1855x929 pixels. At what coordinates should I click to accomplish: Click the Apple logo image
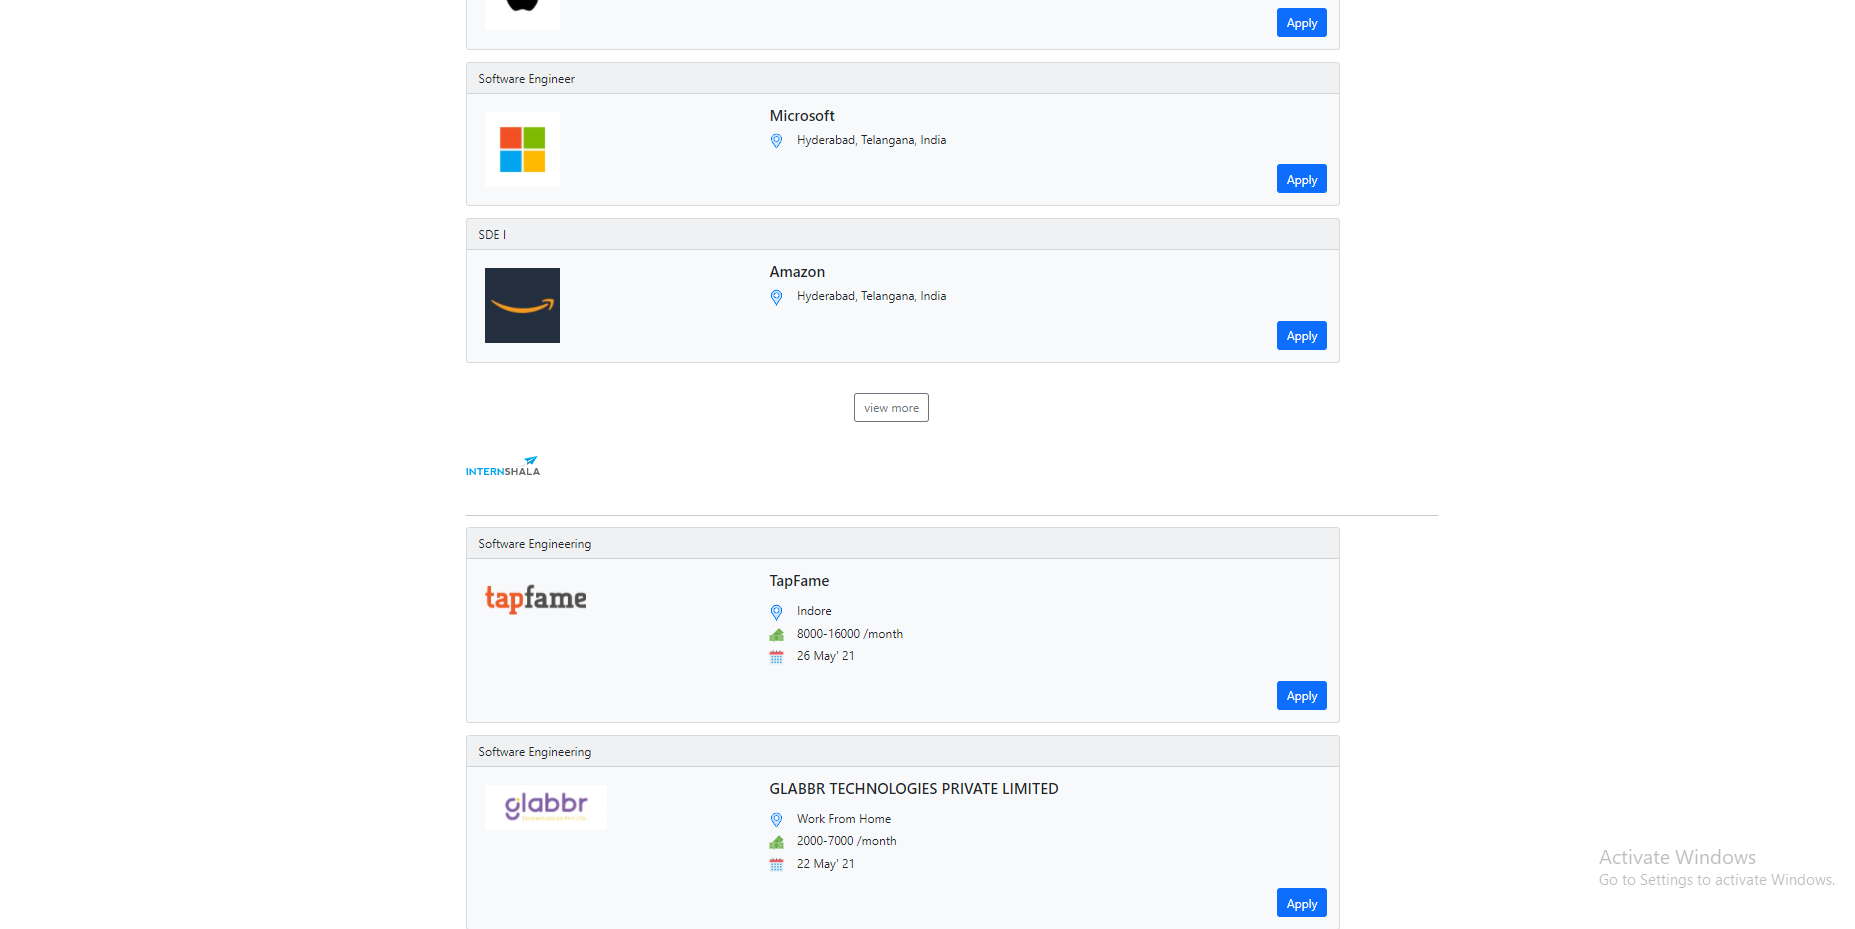click(522, 13)
